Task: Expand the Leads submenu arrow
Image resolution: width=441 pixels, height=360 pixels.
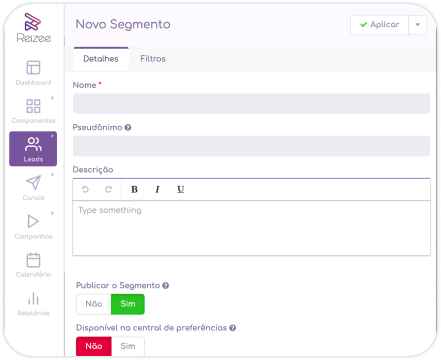Action: (x=52, y=136)
